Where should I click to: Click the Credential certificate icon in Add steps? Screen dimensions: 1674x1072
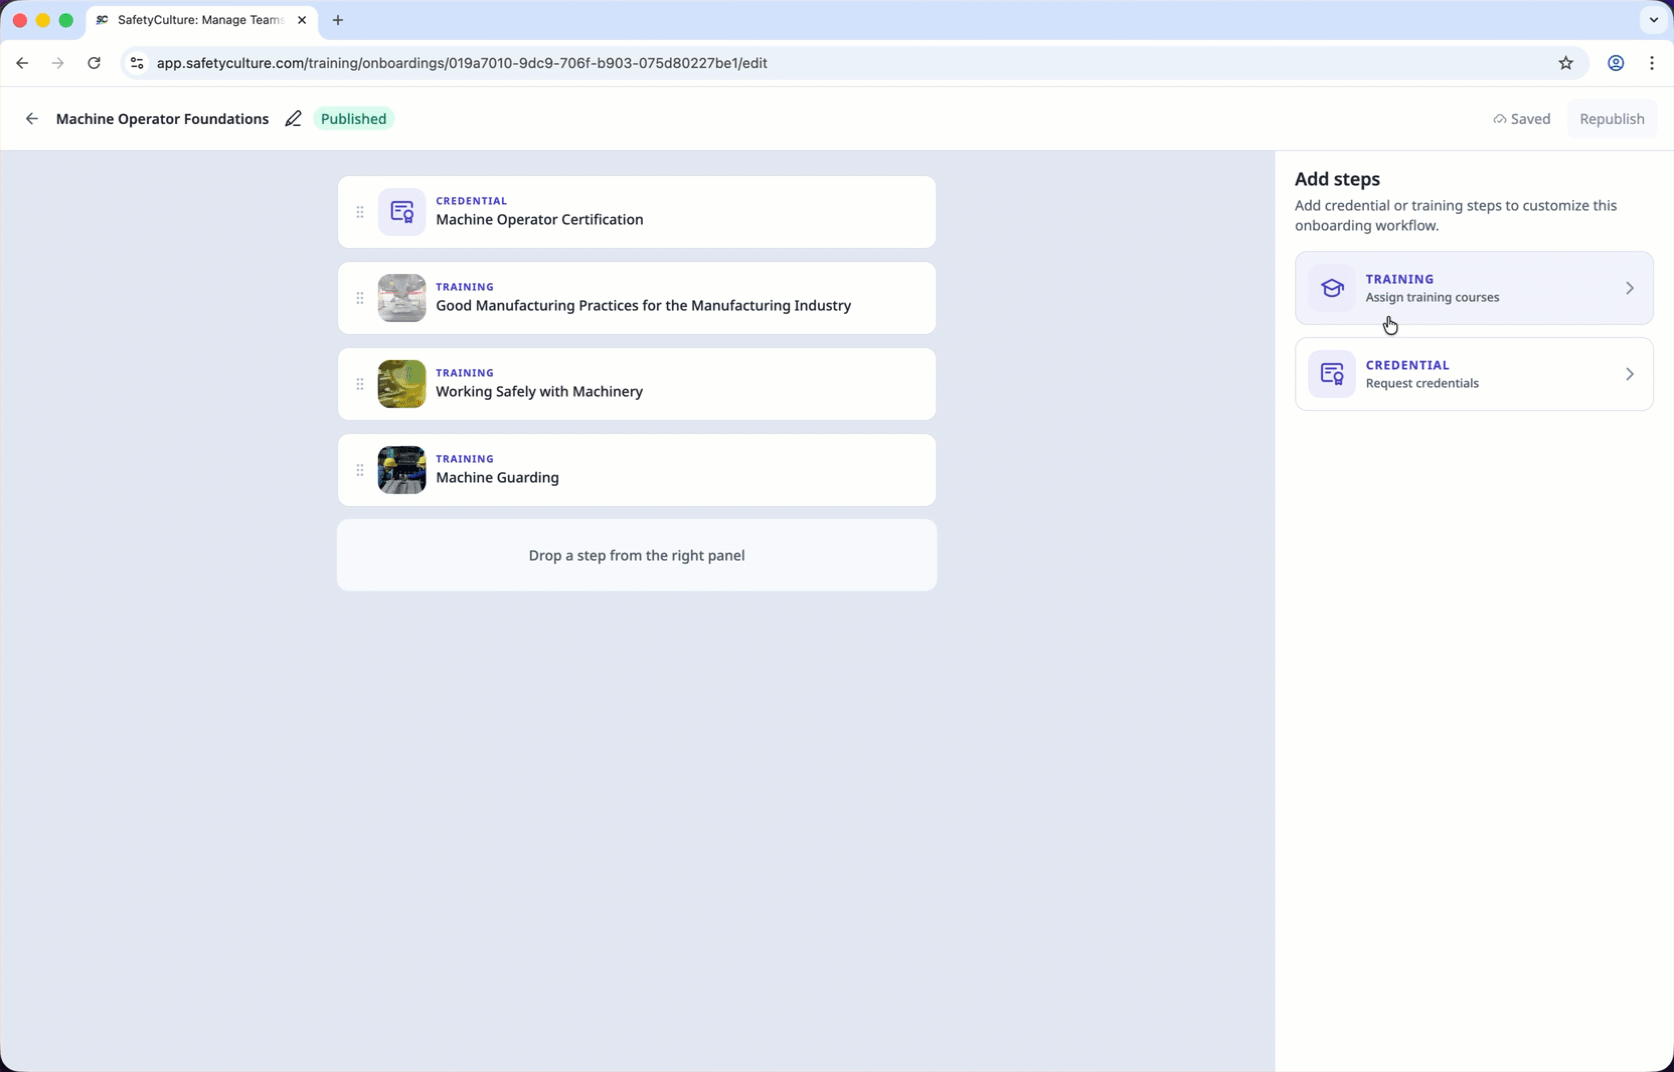(x=1332, y=374)
